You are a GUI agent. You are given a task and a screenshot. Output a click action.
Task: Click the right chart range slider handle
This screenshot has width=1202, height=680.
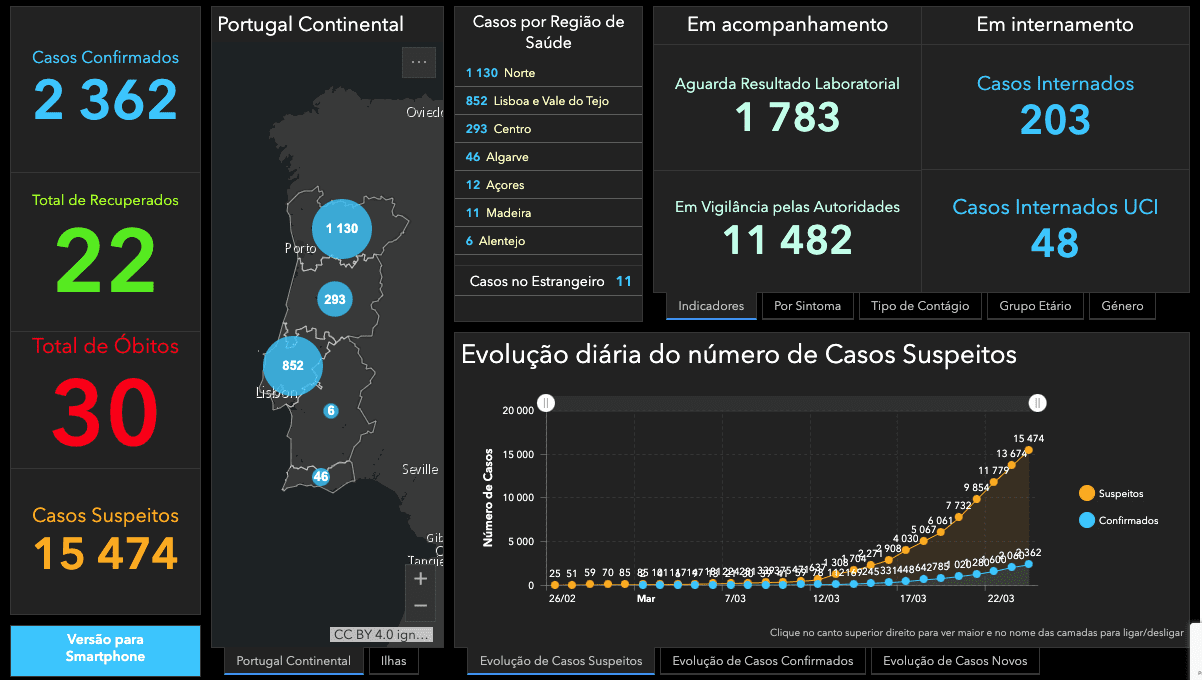(x=1038, y=403)
